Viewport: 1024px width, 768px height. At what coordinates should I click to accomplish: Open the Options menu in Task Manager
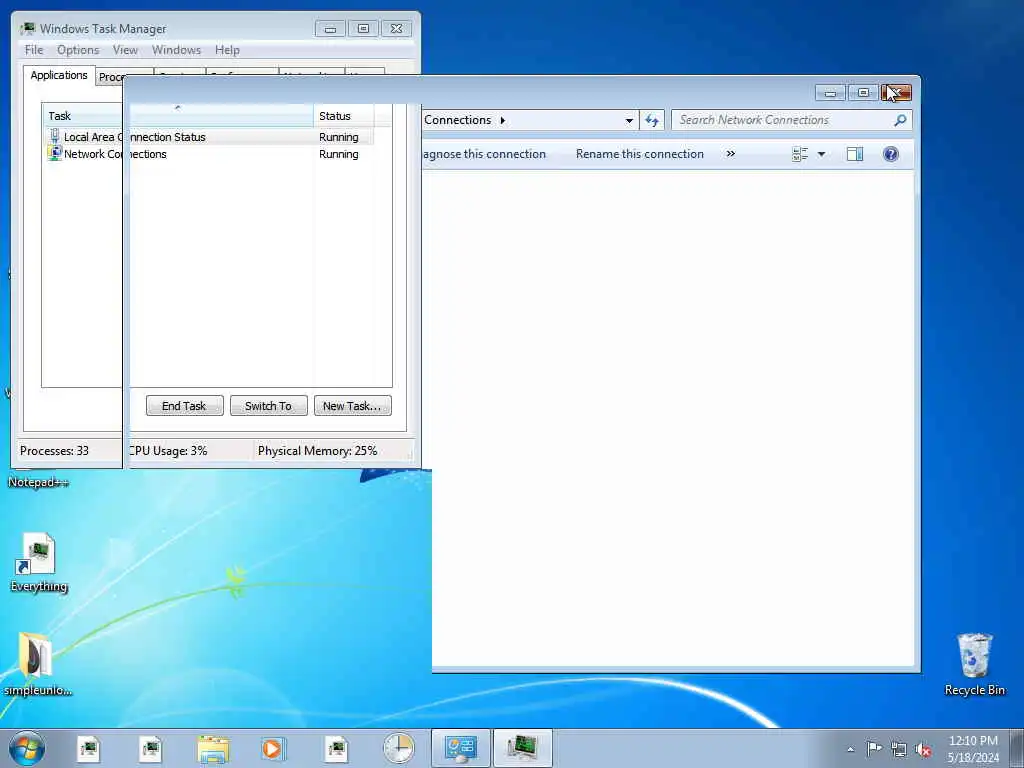78,50
